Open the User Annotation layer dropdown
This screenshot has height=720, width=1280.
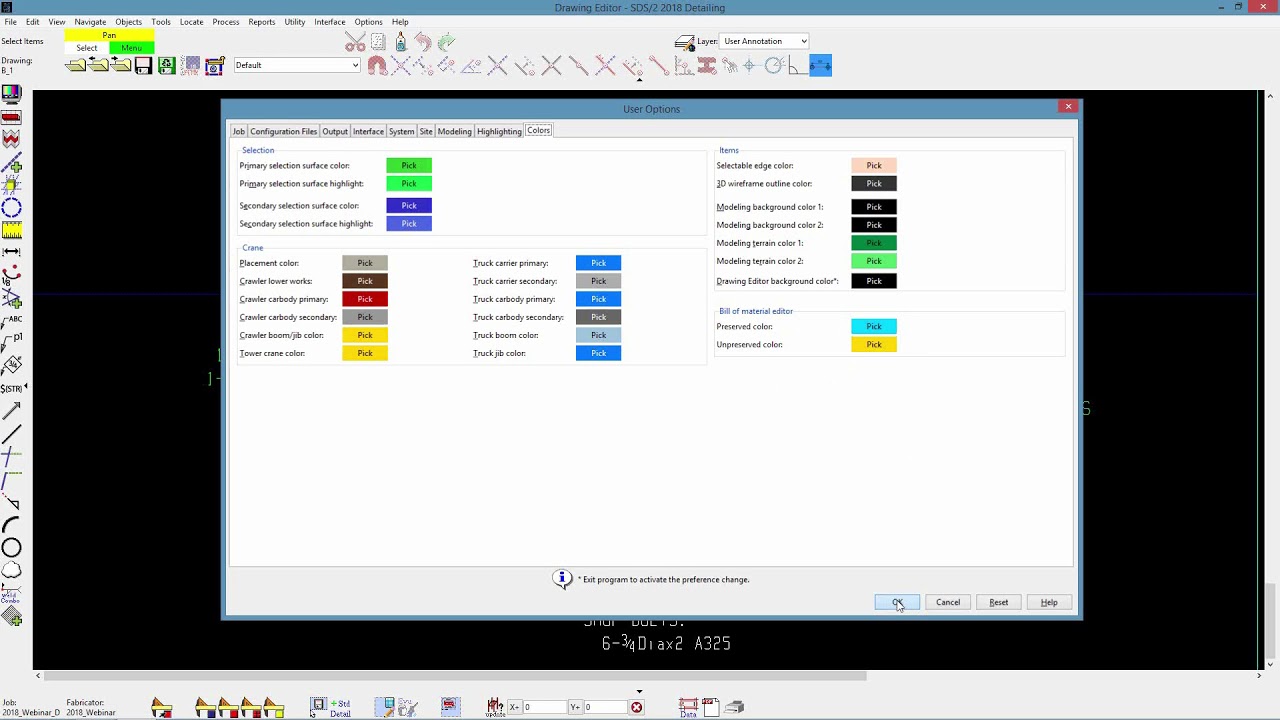[x=763, y=41]
